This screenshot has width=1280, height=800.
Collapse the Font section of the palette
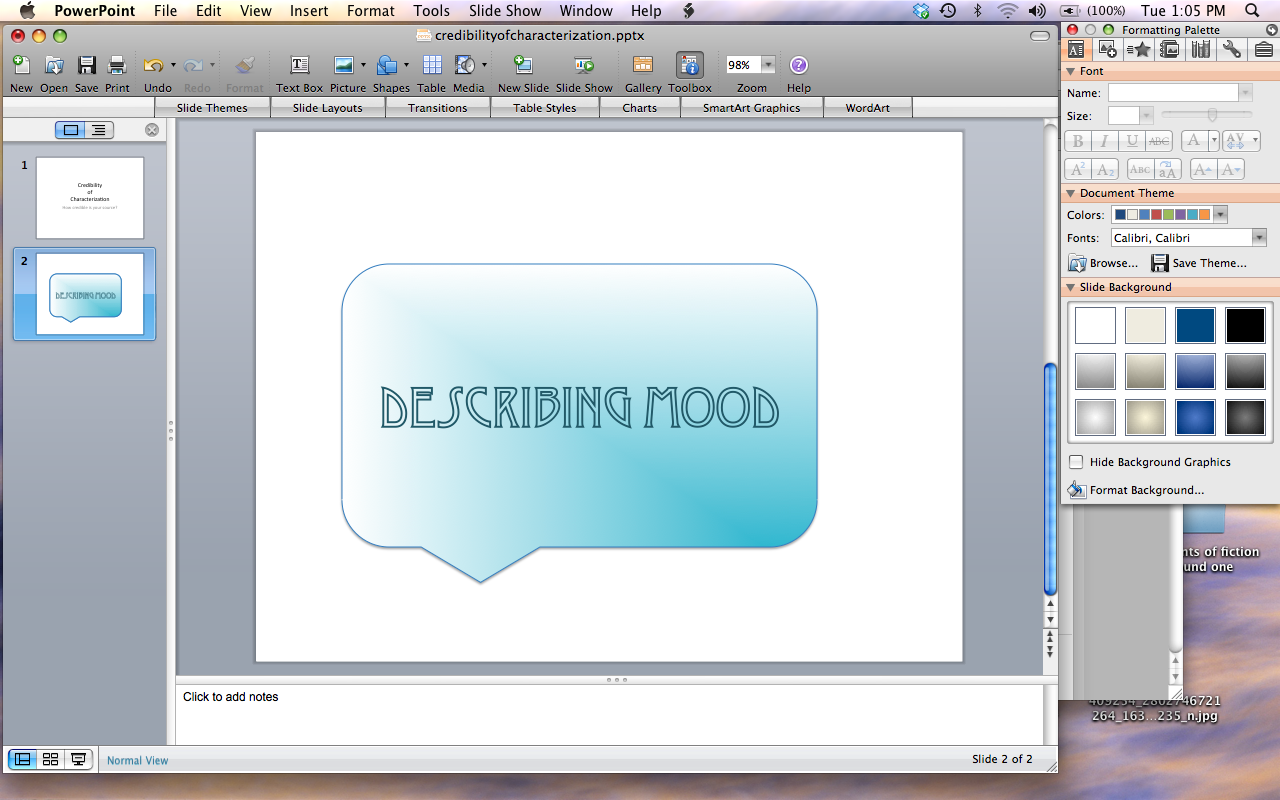pos(1070,72)
